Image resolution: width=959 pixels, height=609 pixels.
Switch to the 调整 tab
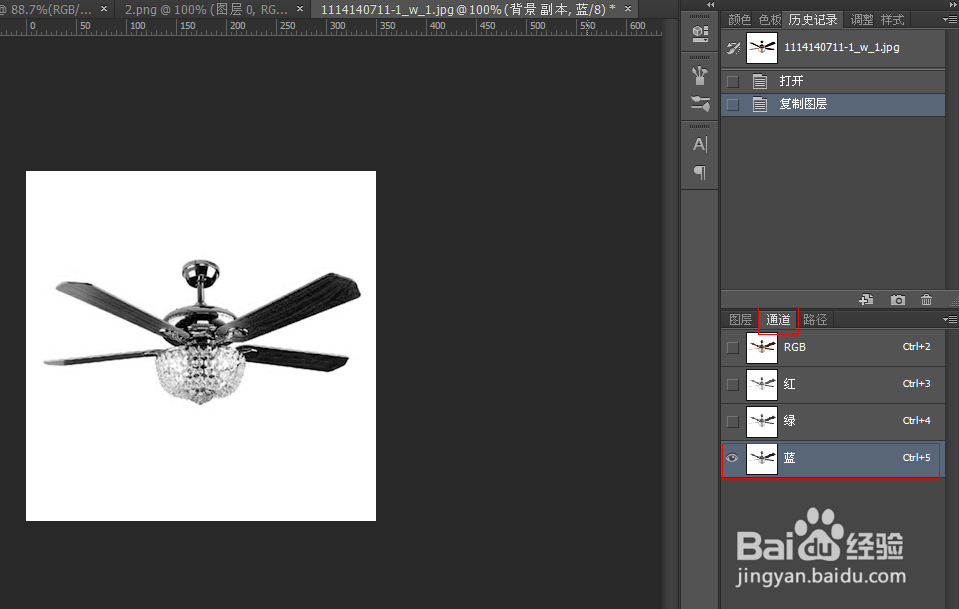point(862,20)
